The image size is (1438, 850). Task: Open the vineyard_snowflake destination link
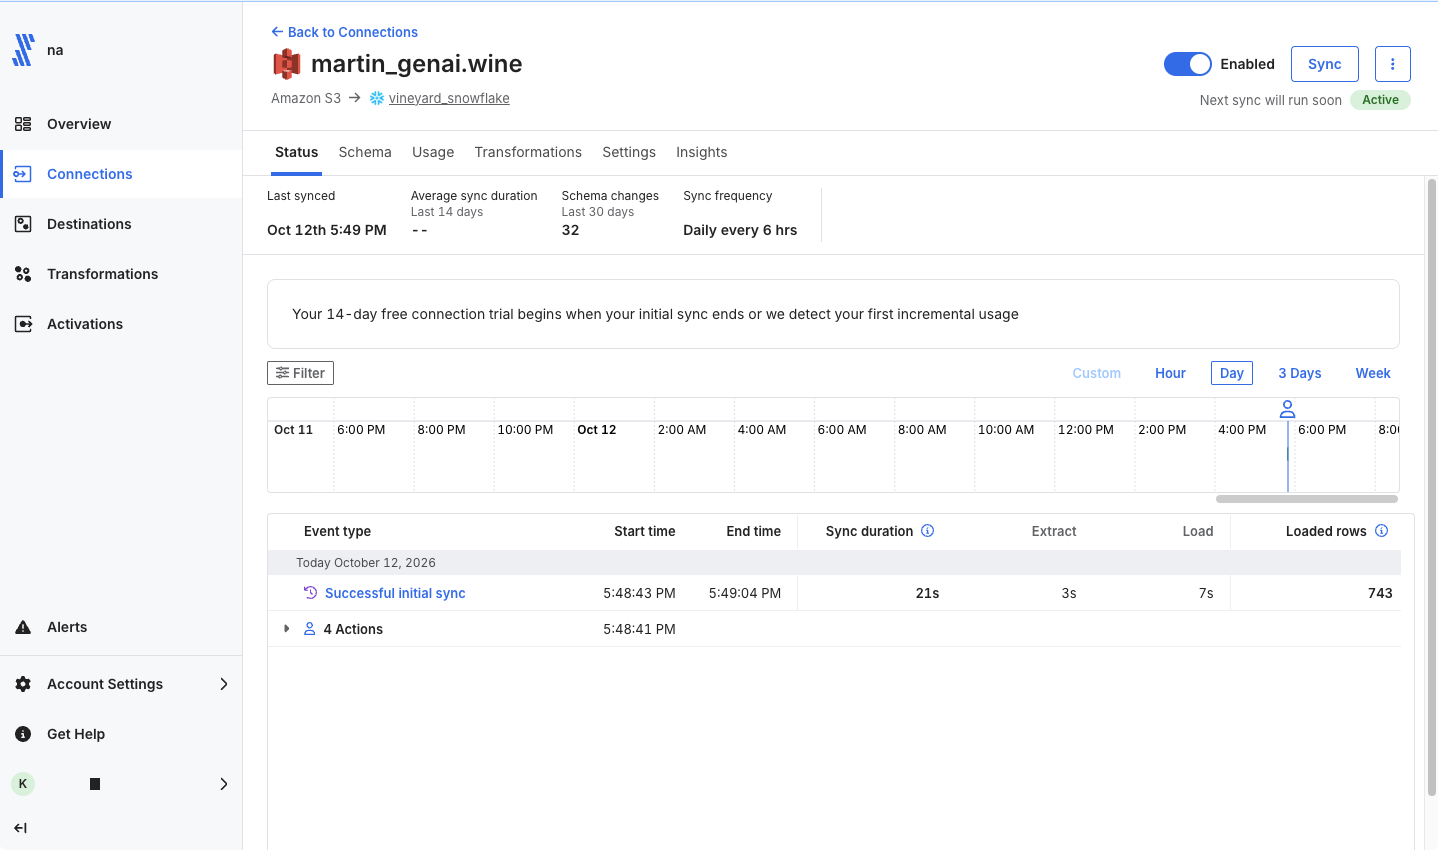[x=449, y=98]
